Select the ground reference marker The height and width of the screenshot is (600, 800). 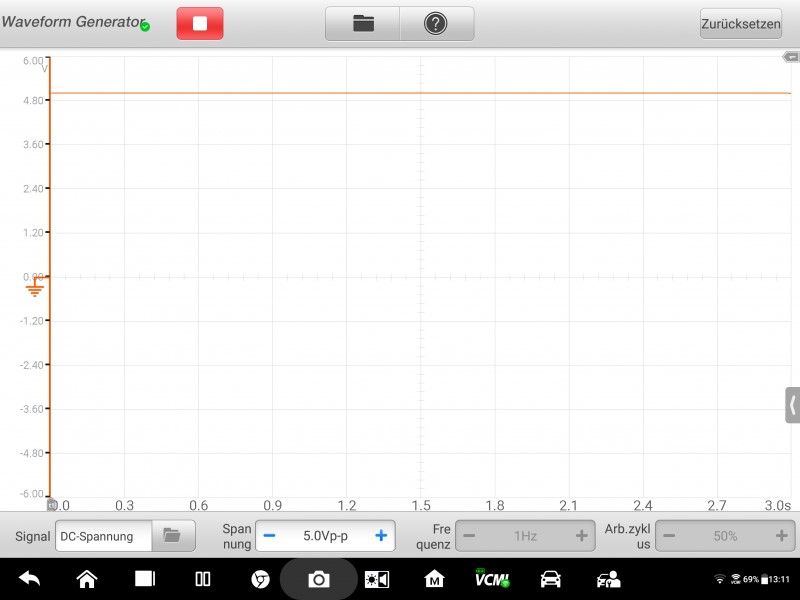point(35,289)
